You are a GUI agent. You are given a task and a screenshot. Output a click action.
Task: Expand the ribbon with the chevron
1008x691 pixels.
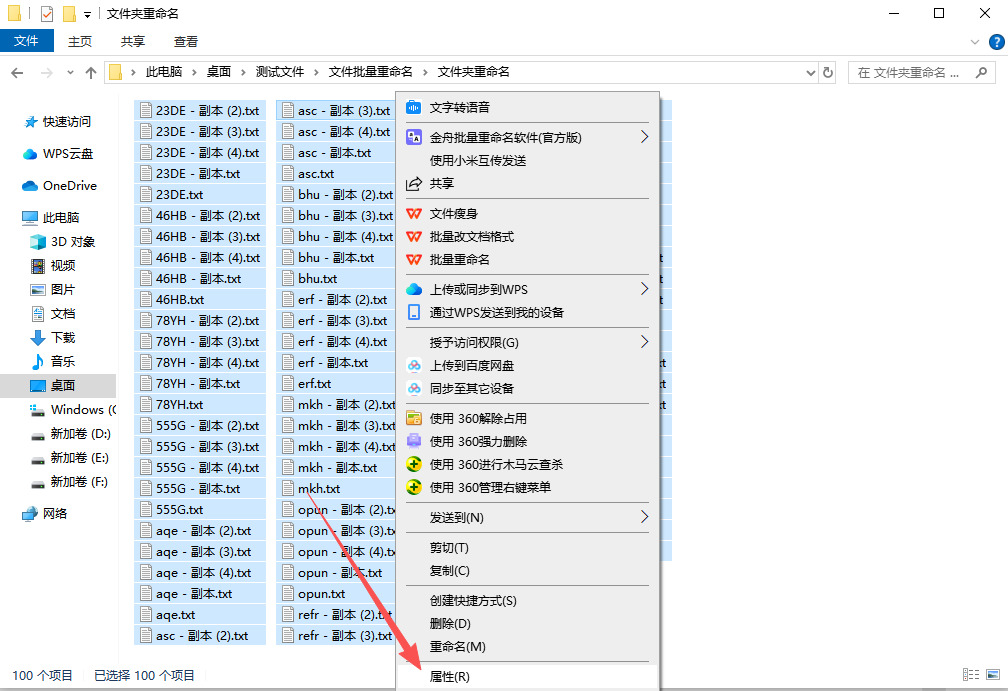(975, 42)
